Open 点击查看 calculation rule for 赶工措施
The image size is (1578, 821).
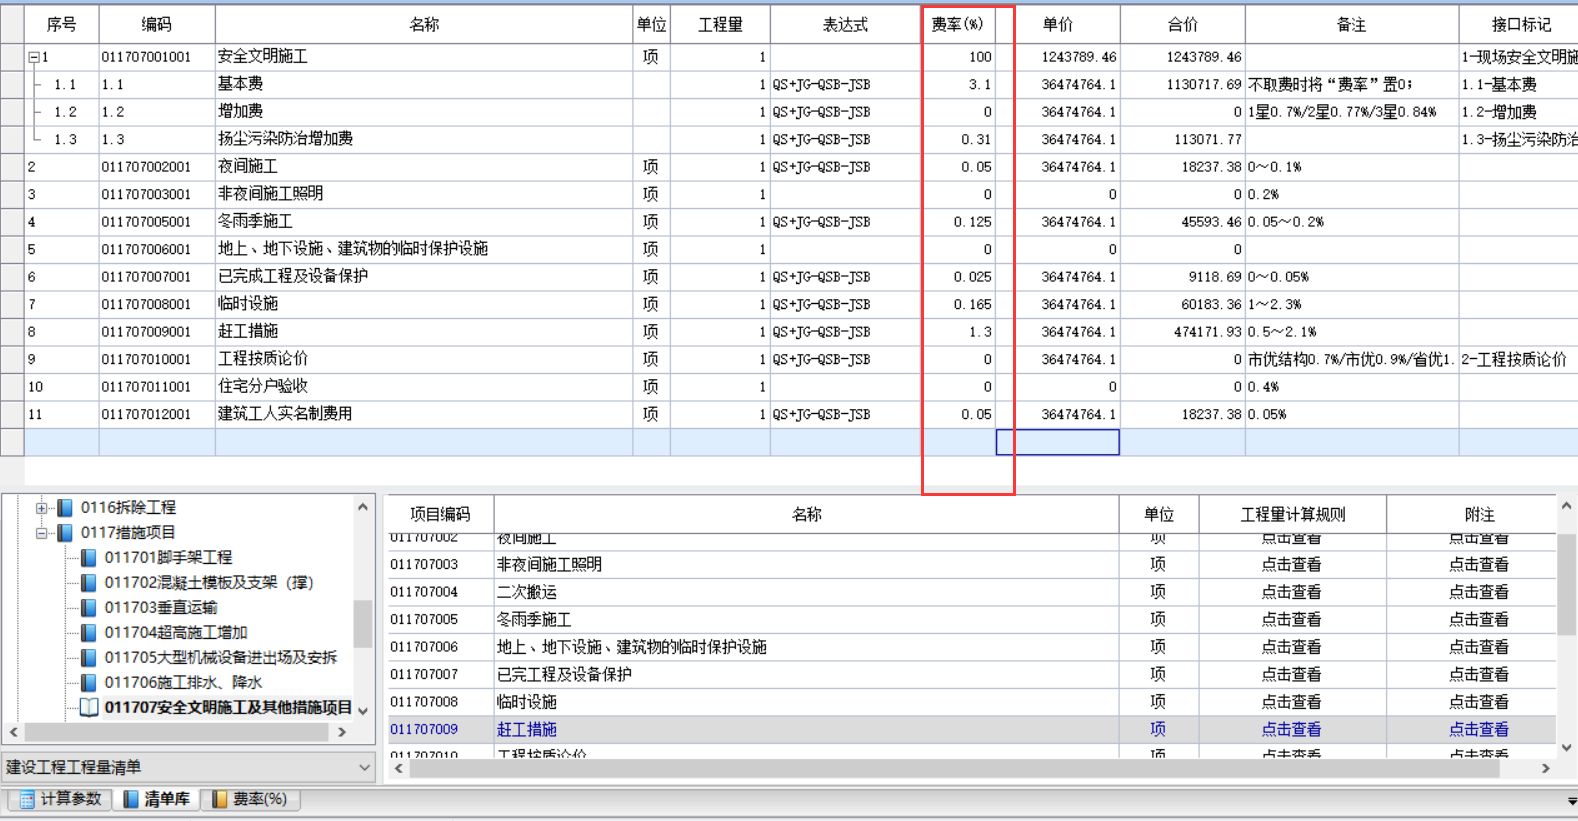point(1291,730)
